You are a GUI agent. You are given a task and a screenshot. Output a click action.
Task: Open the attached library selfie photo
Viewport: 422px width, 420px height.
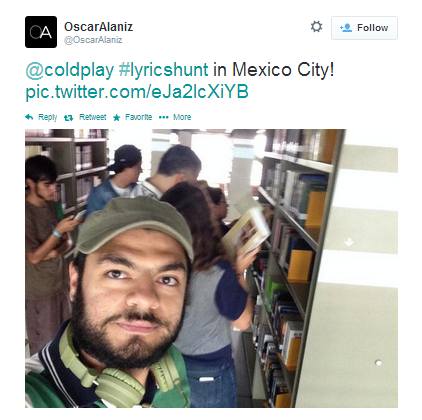point(211,268)
